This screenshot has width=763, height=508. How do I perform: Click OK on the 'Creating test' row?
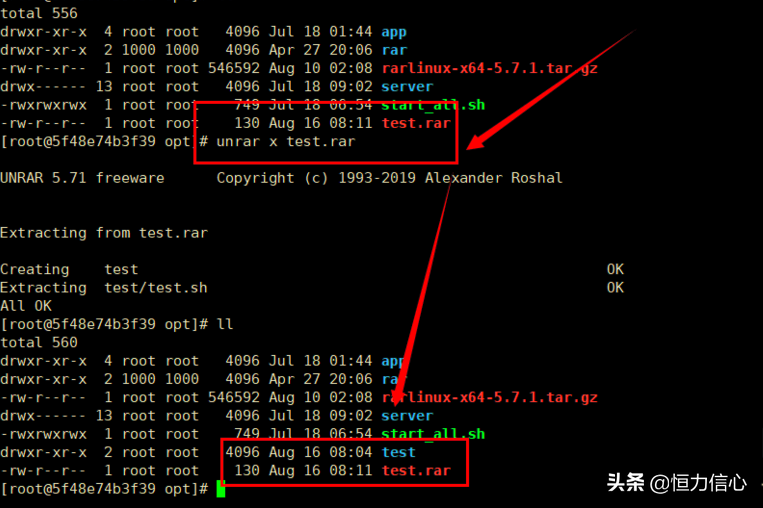615,270
